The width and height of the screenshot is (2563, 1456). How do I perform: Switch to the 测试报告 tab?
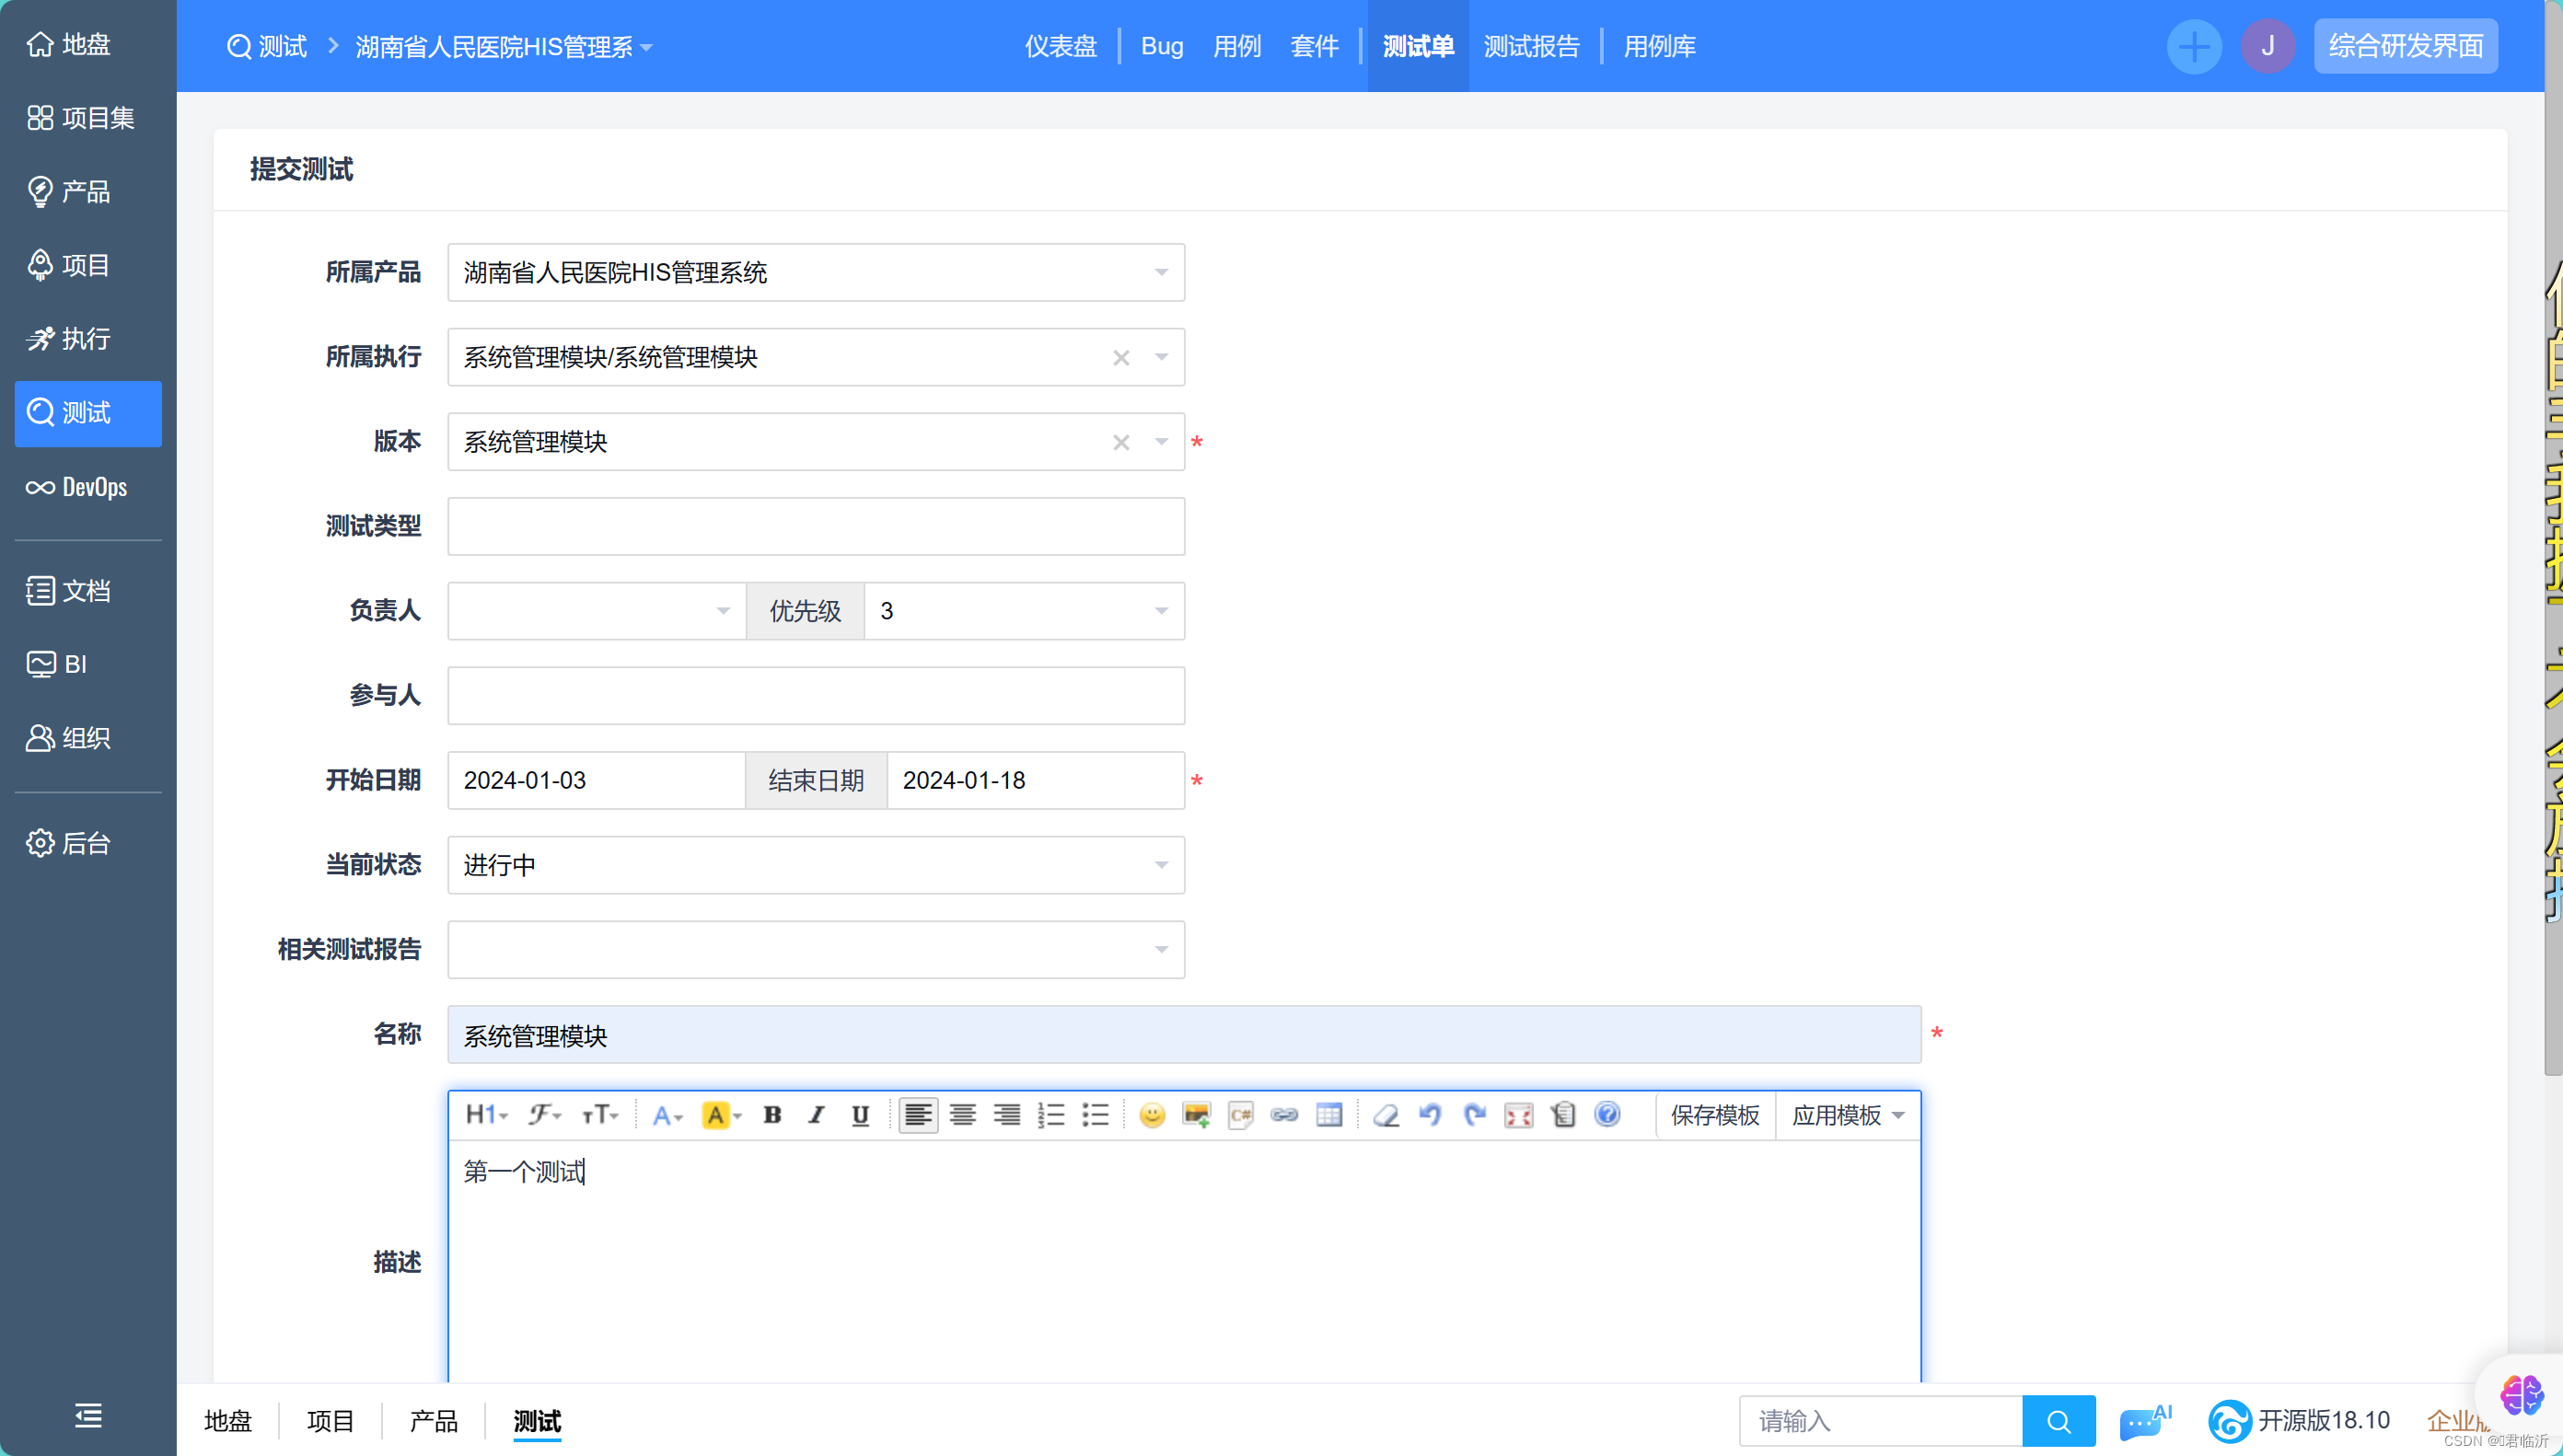[1531, 46]
